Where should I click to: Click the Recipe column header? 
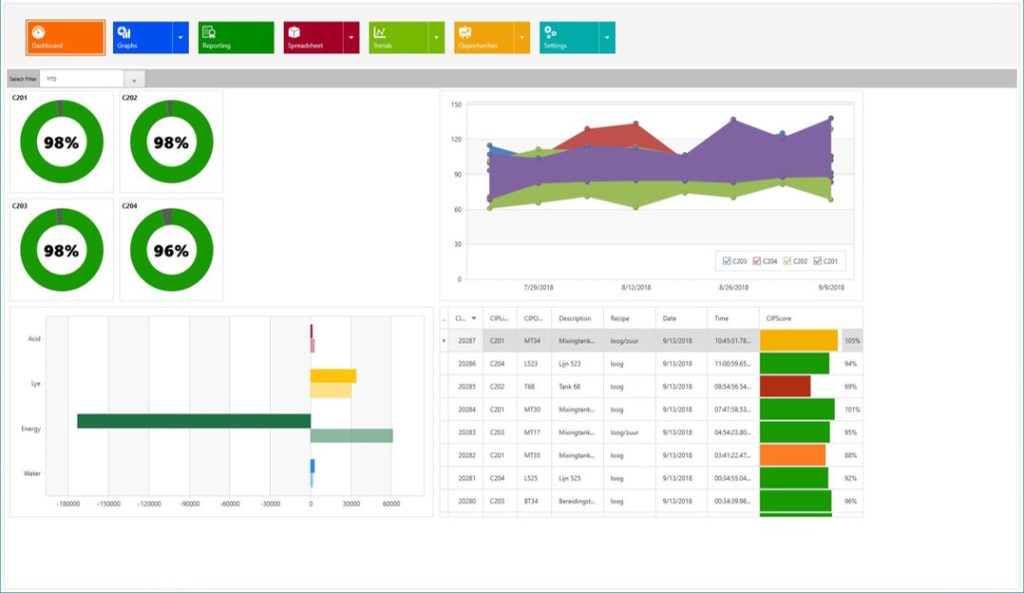620,318
